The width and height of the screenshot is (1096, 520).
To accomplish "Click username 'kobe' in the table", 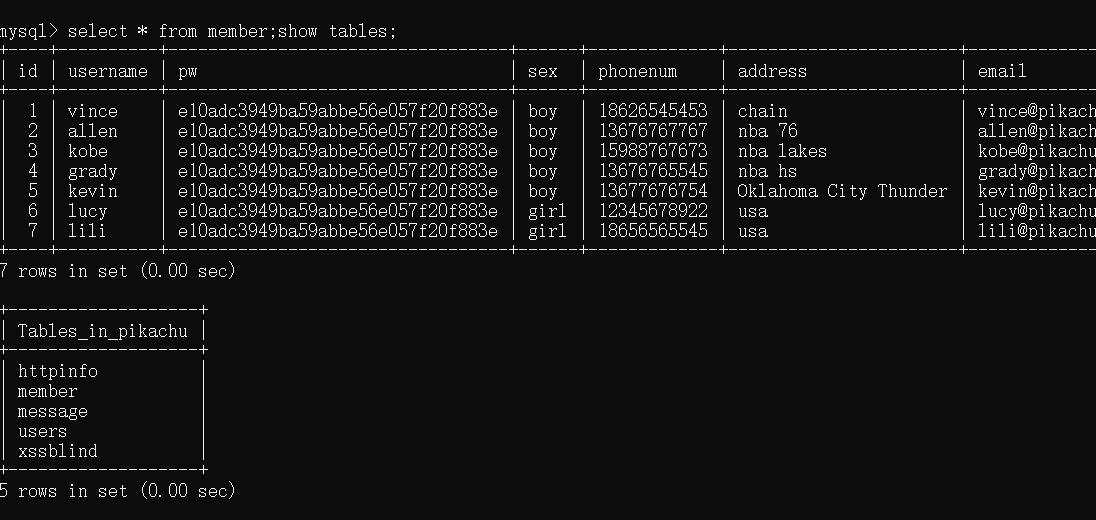I will click(87, 151).
